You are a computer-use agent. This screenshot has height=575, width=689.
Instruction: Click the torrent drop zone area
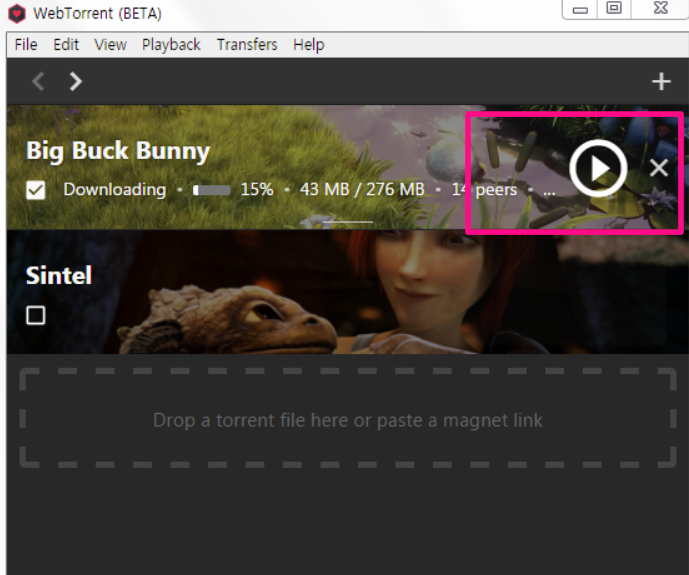pyautogui.click(x=348, y=418)
